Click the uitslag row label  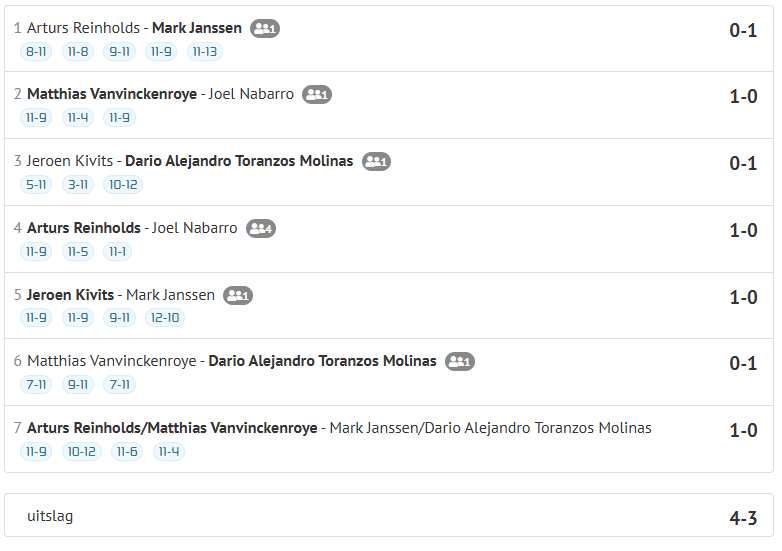(x=50, y=517)
